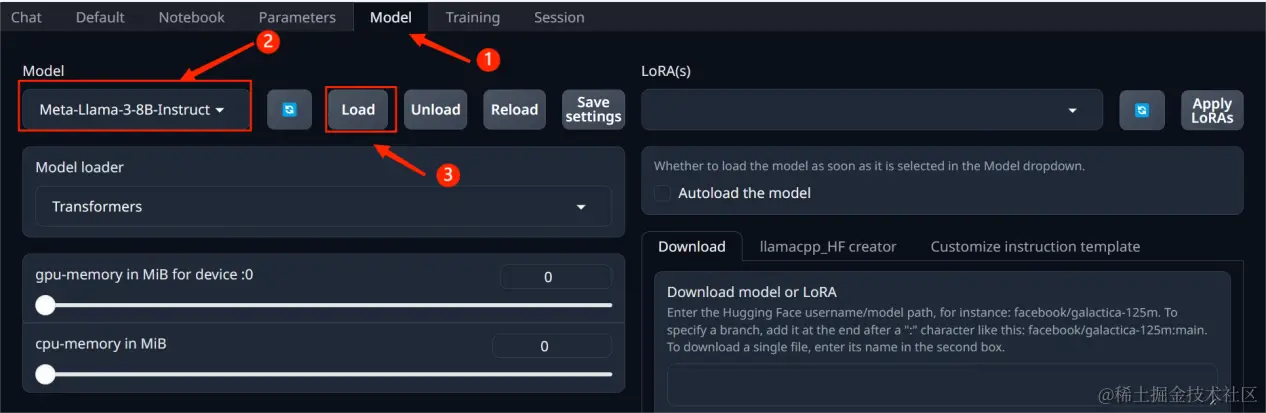The width and height of the screenshot is (1266, 413).
Task: Expand the Transformers model loader dropdown
Action: (x=323, y=206)
